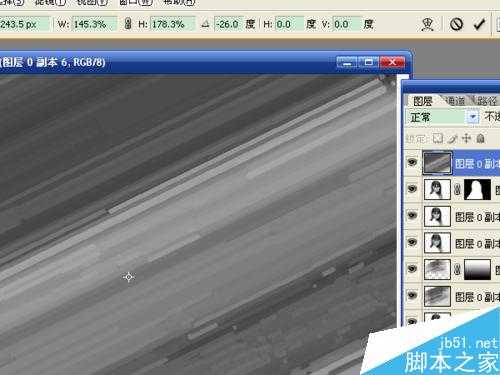500x375 pixels.
Task: Hide the selected top layer via eye icon
Action: tap(412, 162)
